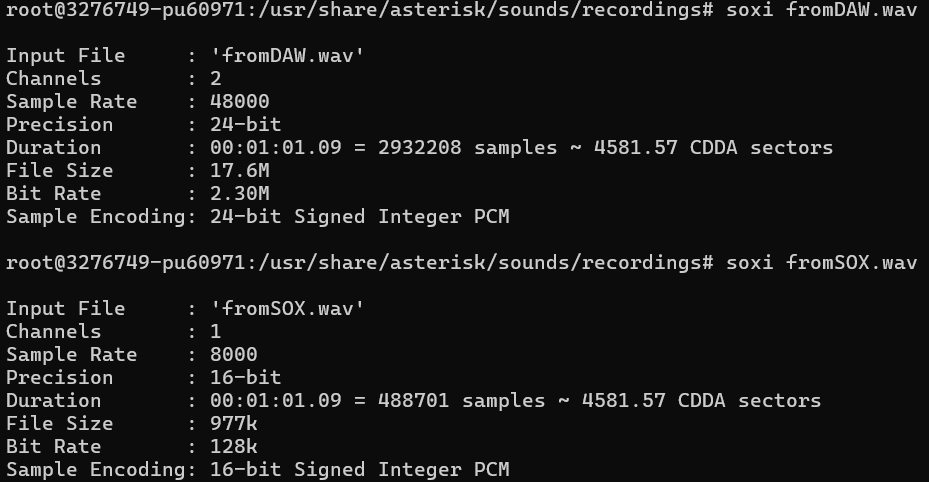The height and width of the screenshot is (482, 929).
Task: Click the 48000 sample rate value
Action: point(239,102)
